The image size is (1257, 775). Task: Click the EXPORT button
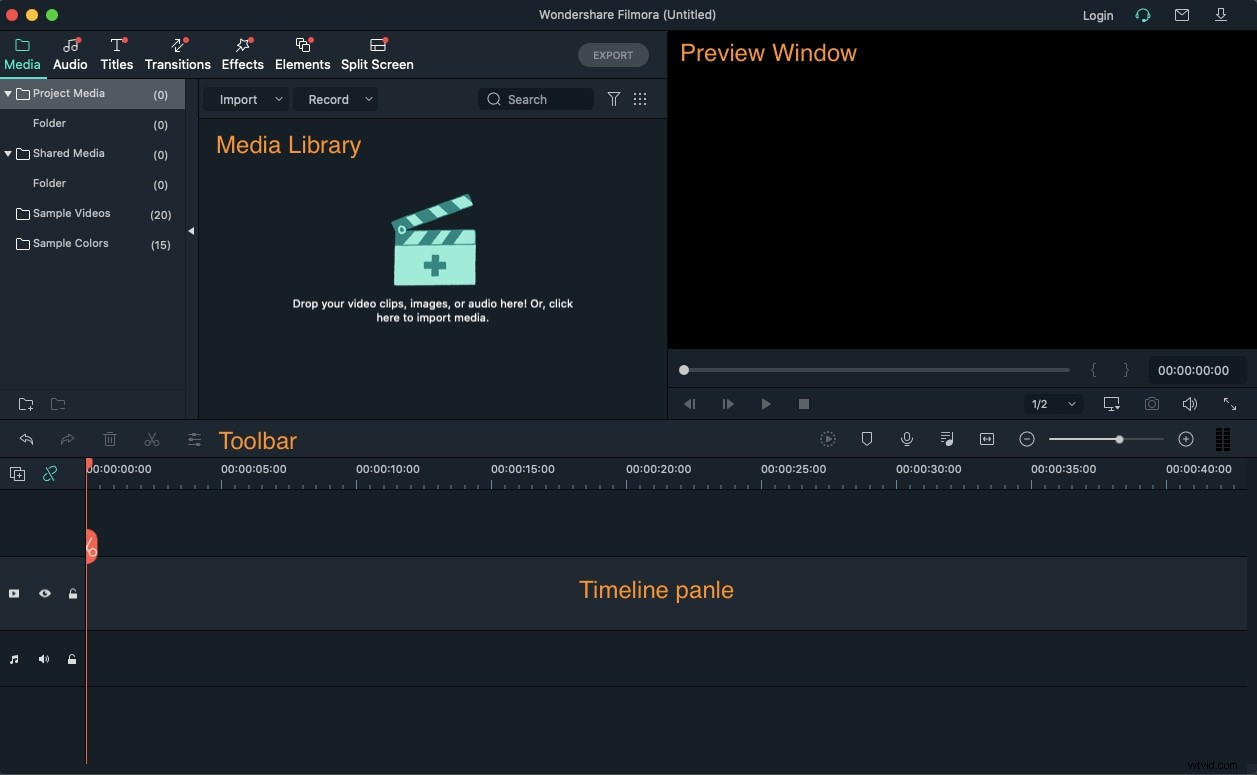(613, 55)
